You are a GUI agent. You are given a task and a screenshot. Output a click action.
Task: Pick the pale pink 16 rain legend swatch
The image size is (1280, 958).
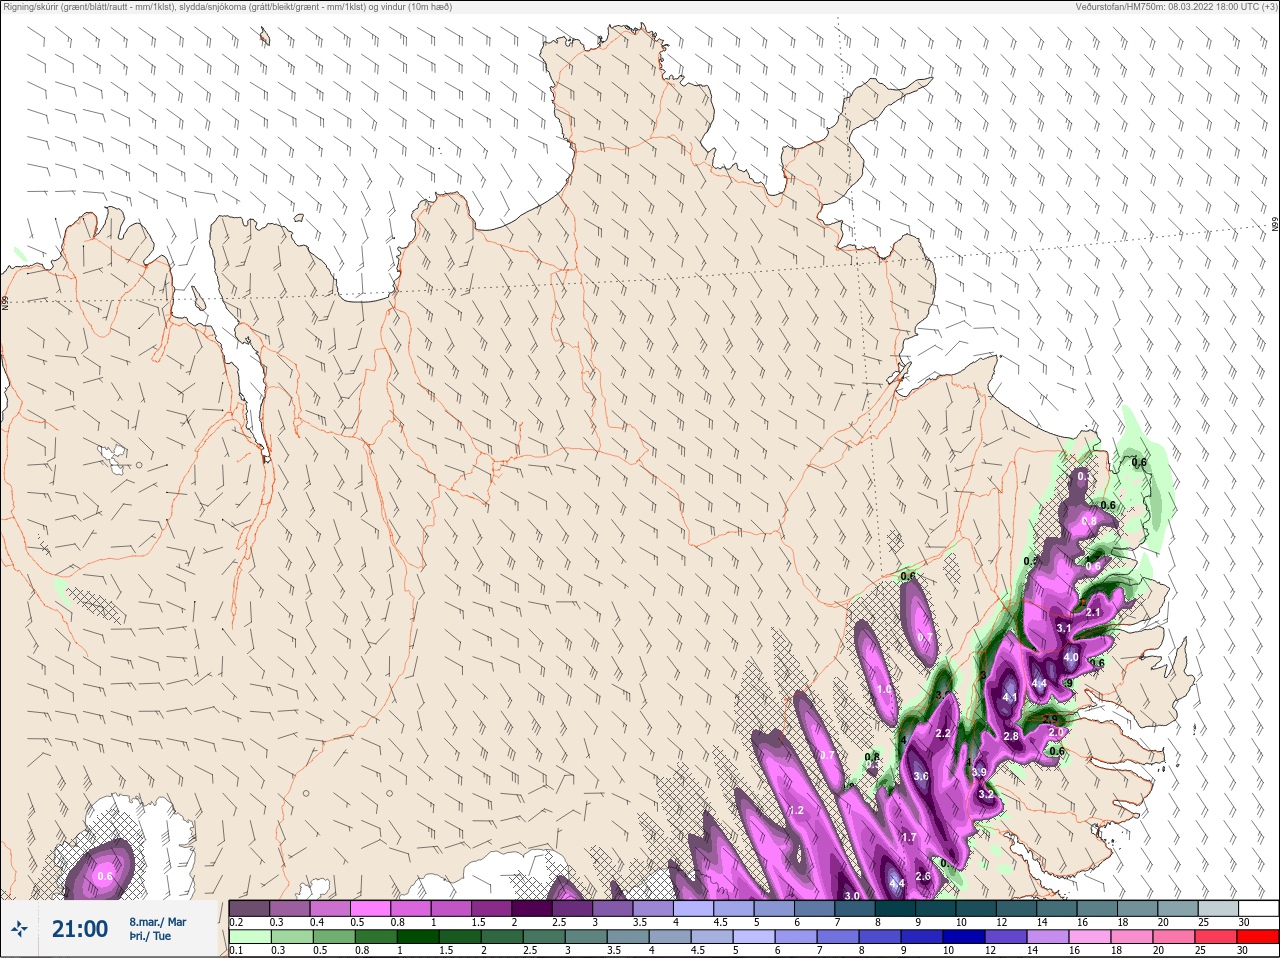tap(1091, 937)
